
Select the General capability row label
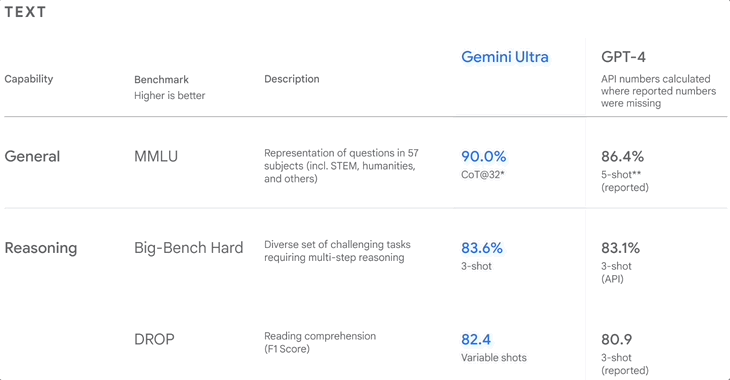pyautogui.click(x=32, y=156)
